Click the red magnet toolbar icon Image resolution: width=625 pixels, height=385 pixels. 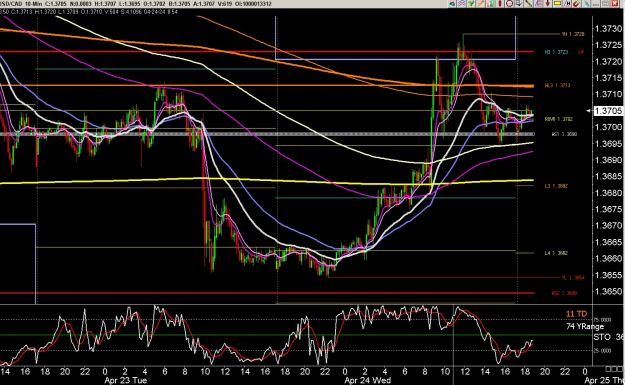[x=576, y=4]
